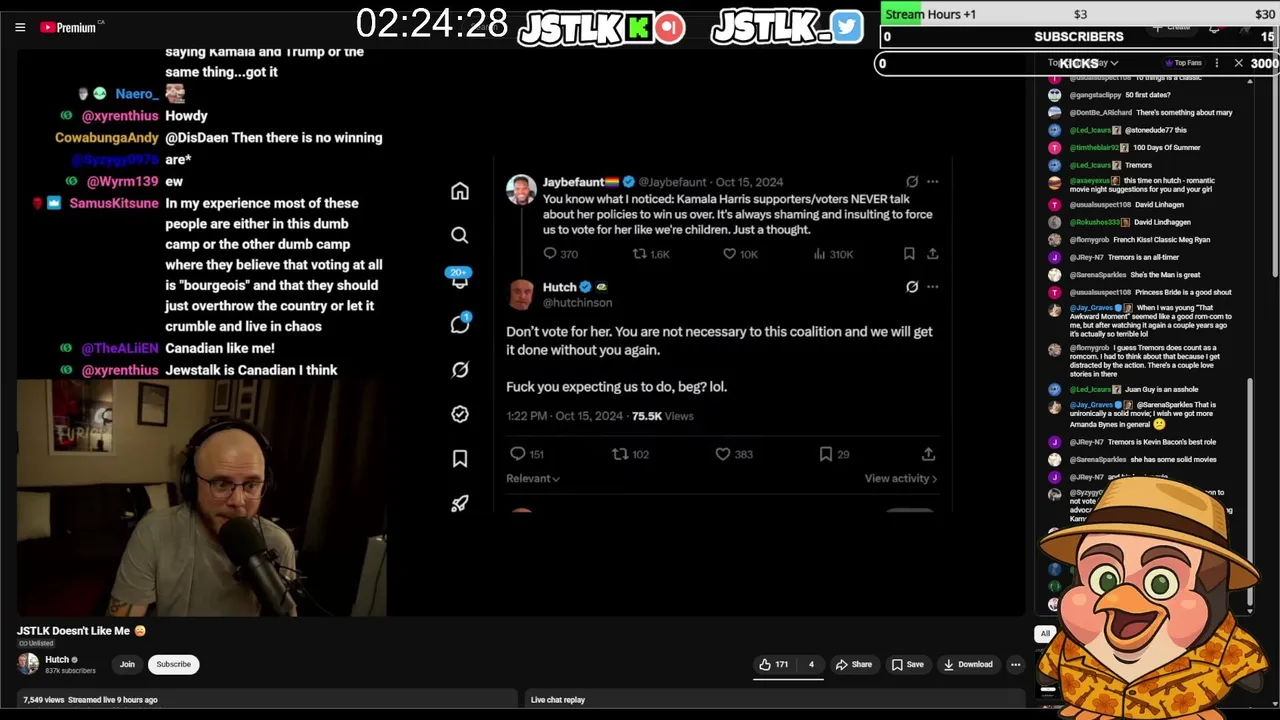The height and width of the screenshot is (720, 1280).
Task: Reply to the Jaybefaunt tweet (370 replies)
Action: [x=560, y=254]
